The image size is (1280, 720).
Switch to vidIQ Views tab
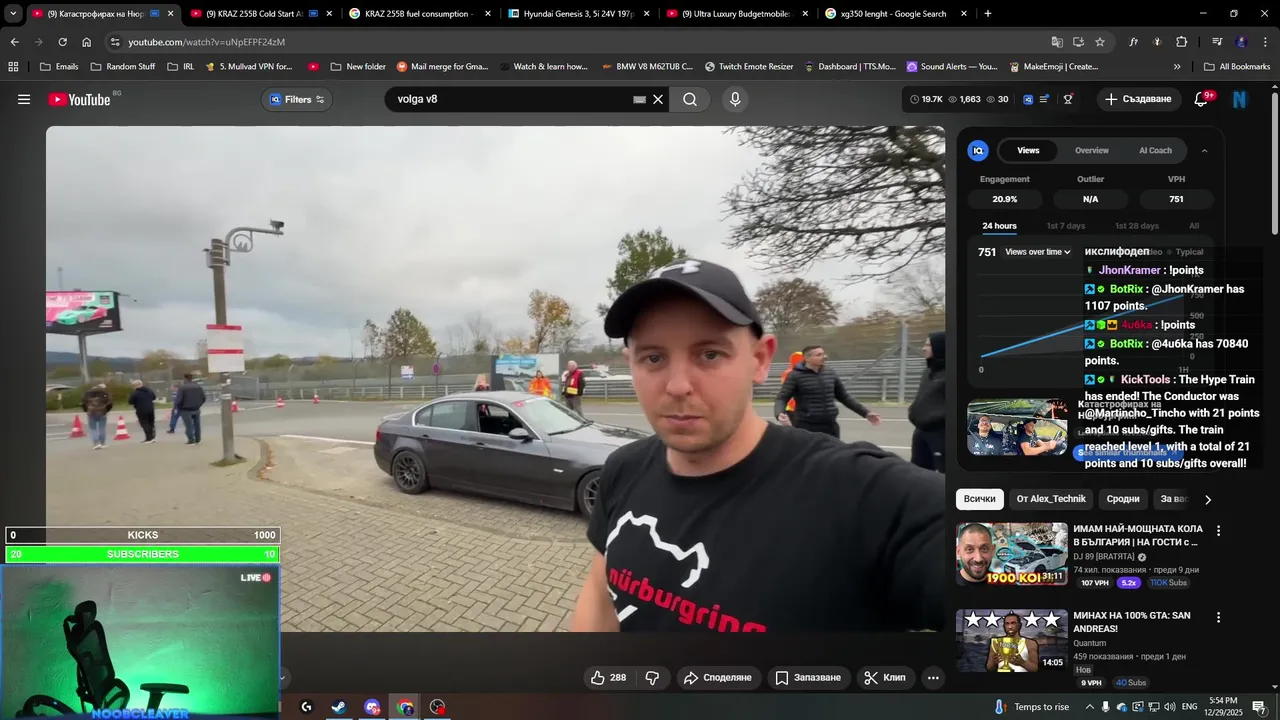(1028, 150)
